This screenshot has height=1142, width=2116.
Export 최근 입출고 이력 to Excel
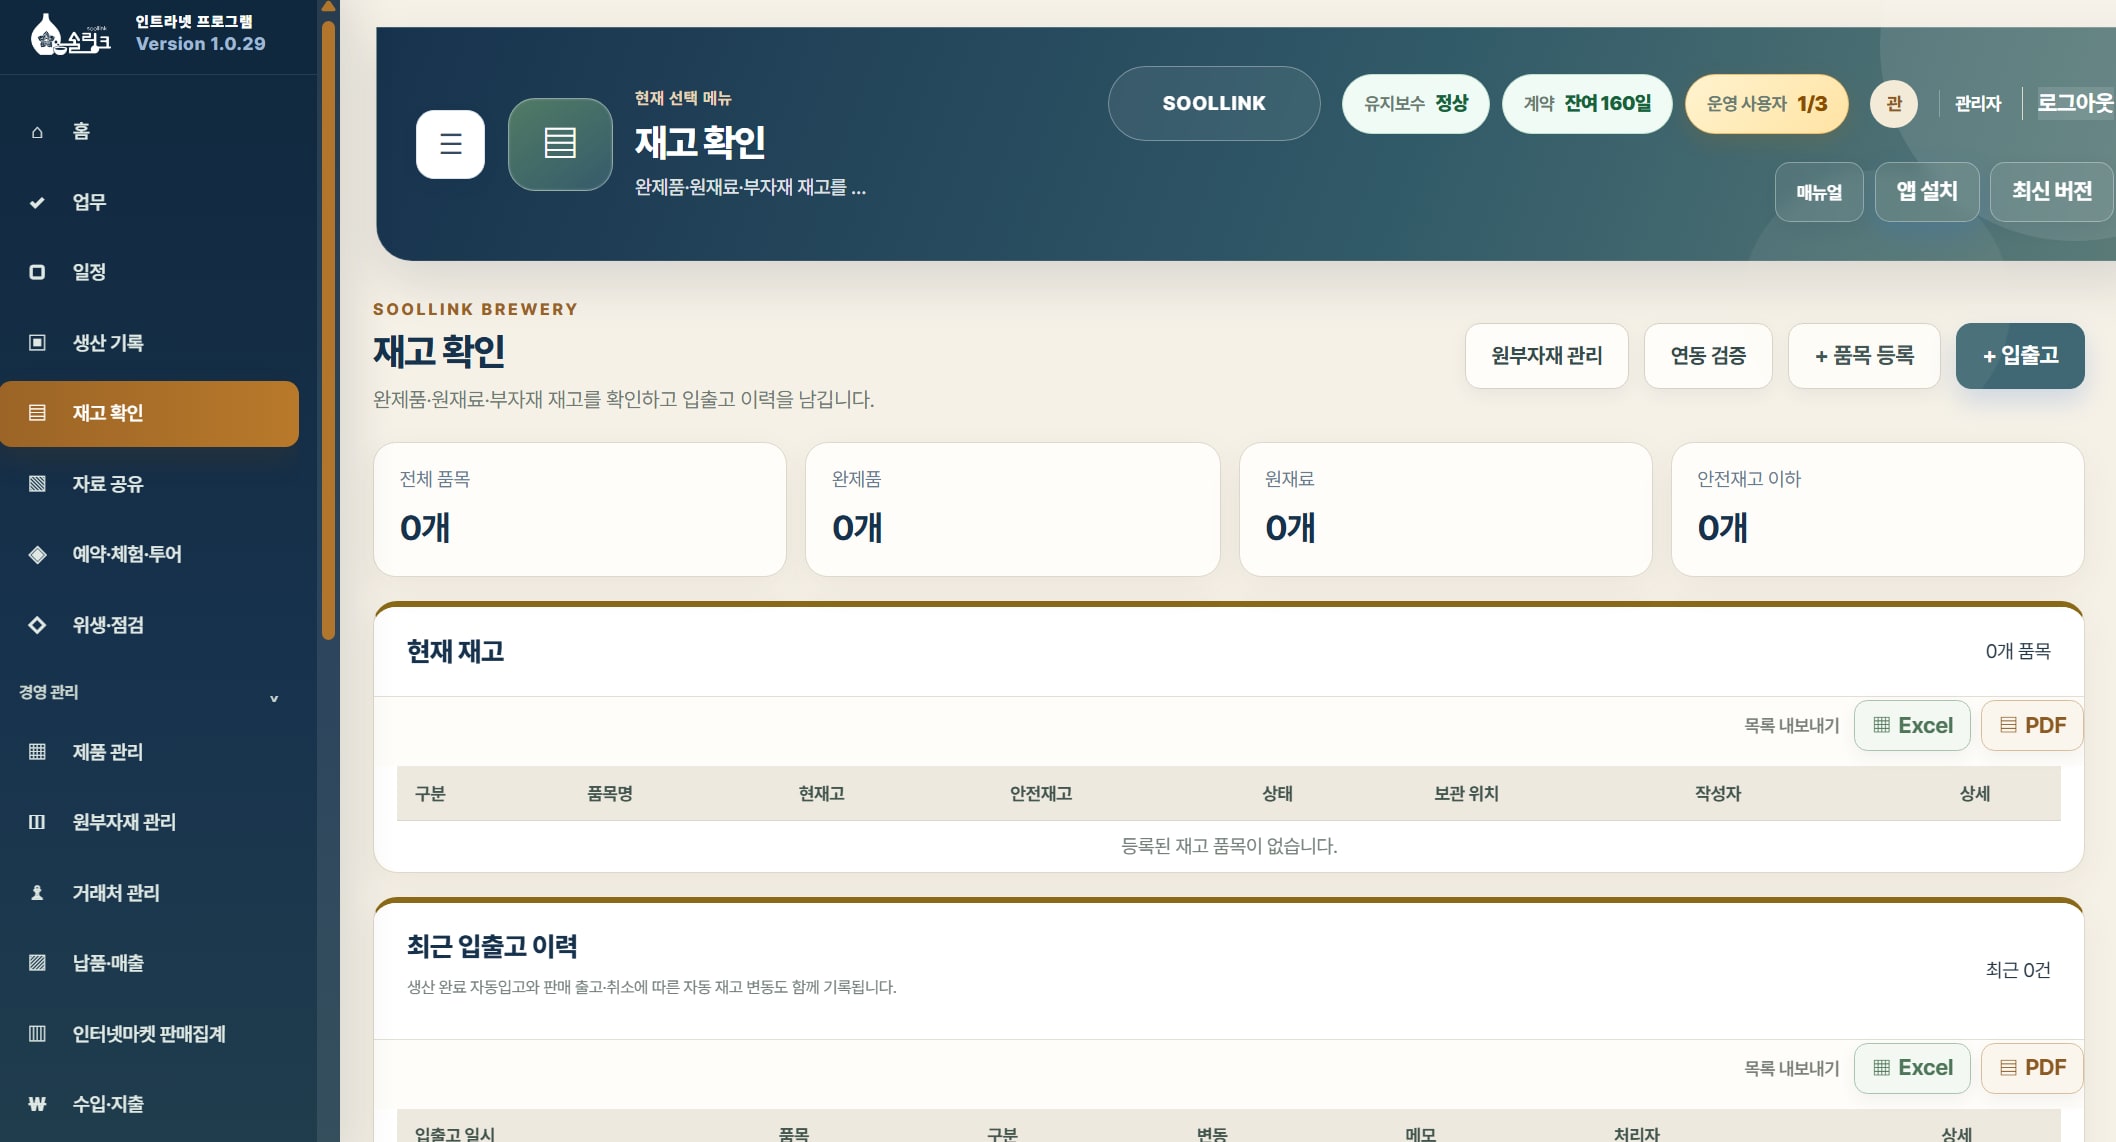(1912, 1068)
